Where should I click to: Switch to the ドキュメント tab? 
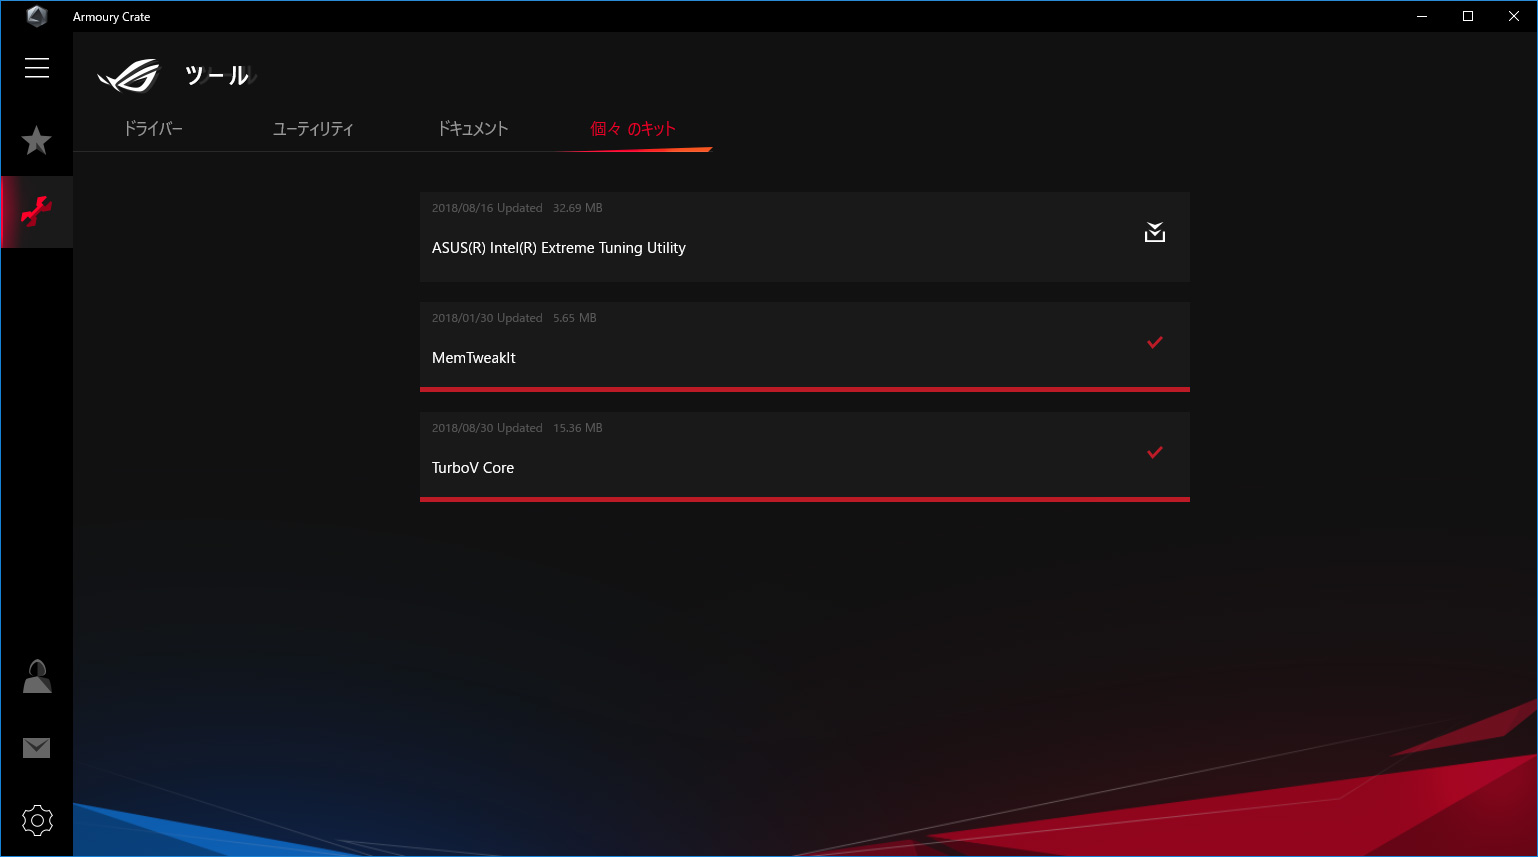[473, 129]
